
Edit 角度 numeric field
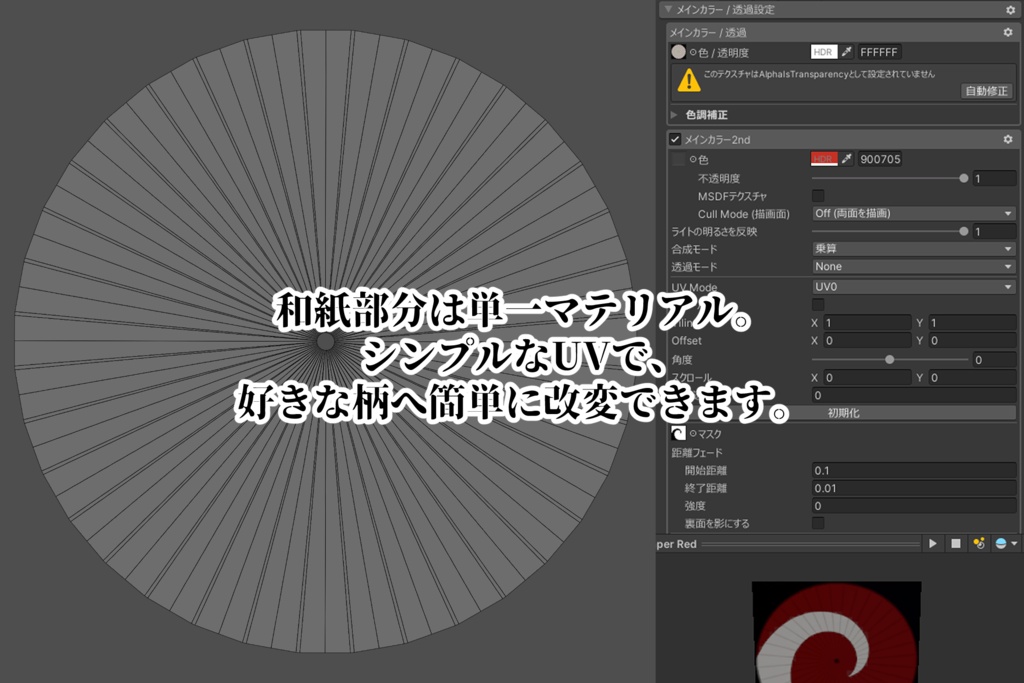[x=994, y=360]
